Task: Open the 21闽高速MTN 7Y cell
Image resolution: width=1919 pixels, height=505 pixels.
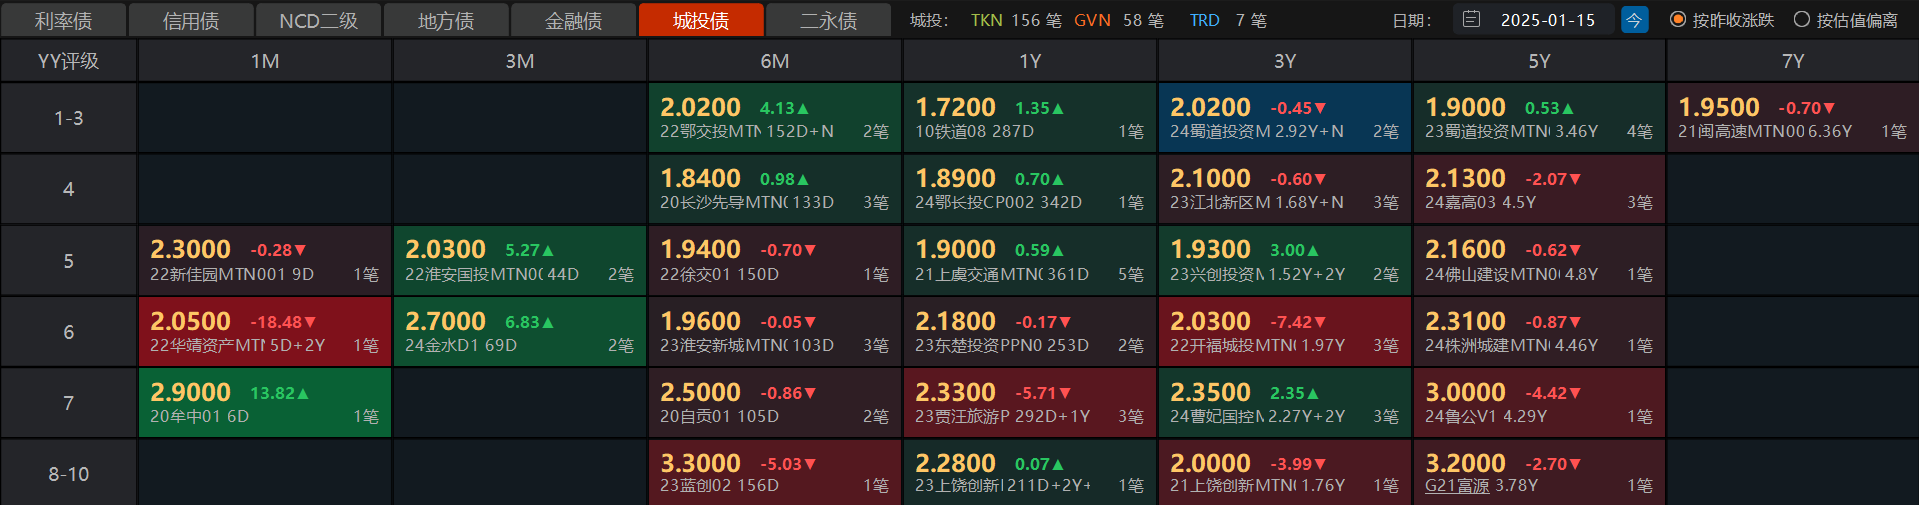Action: click(x=1793, y=118)
